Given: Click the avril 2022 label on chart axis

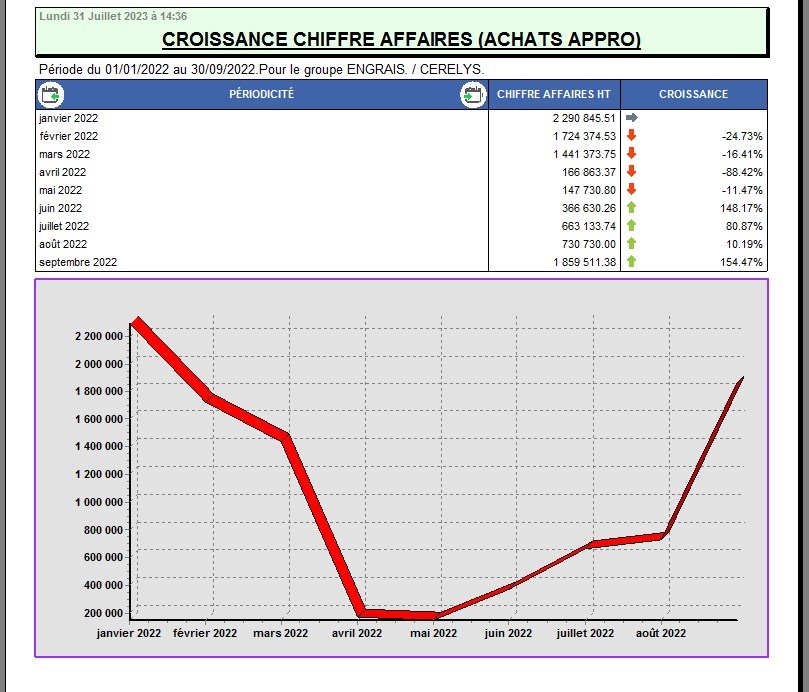Looking at the screenshot, I should (356, 633).
